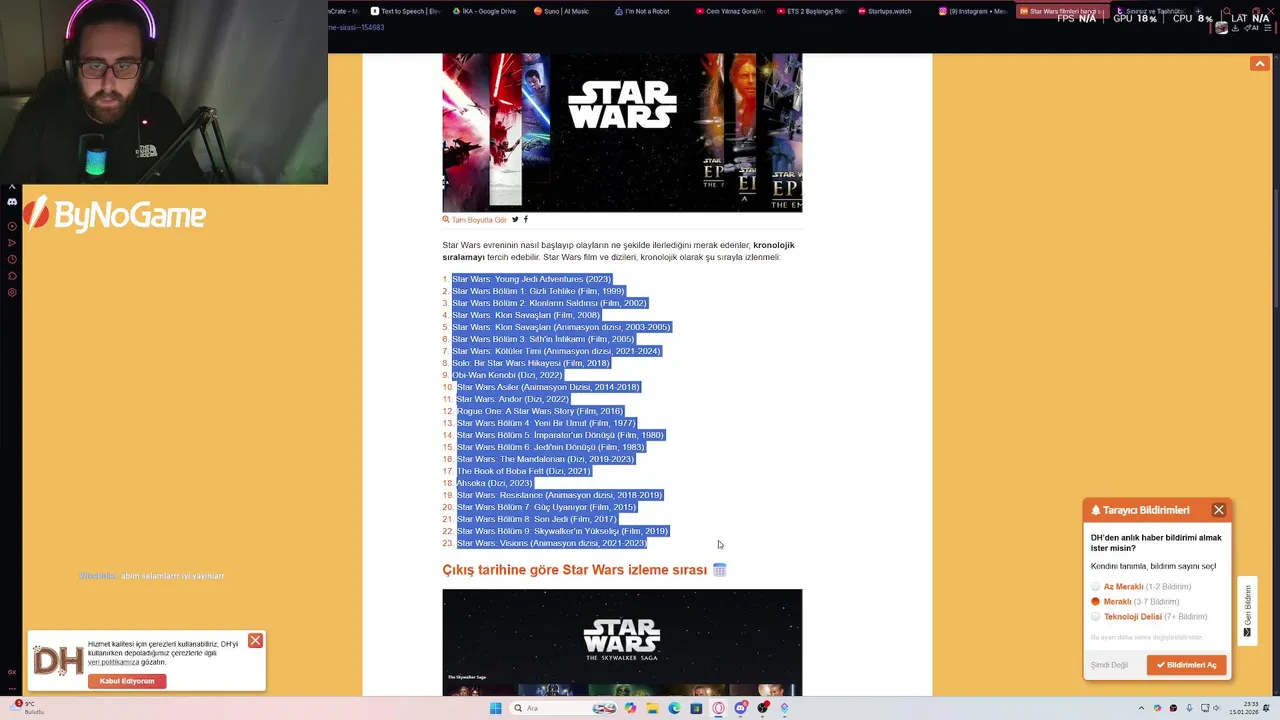The width and height of the screenshot is (1280, 720).
Task: Click the Star Wars header banner image
Action: click(x=622, y=132)
